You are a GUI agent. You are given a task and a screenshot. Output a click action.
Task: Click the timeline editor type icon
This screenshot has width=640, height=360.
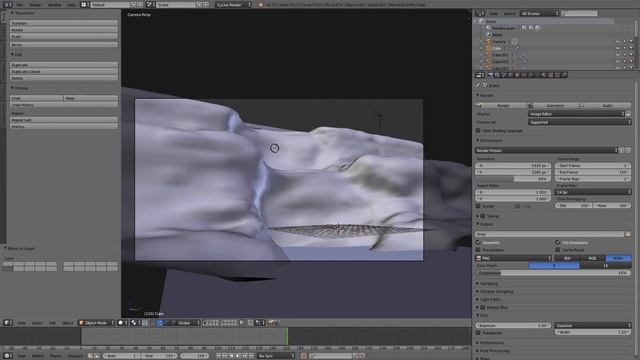point(8,356)
